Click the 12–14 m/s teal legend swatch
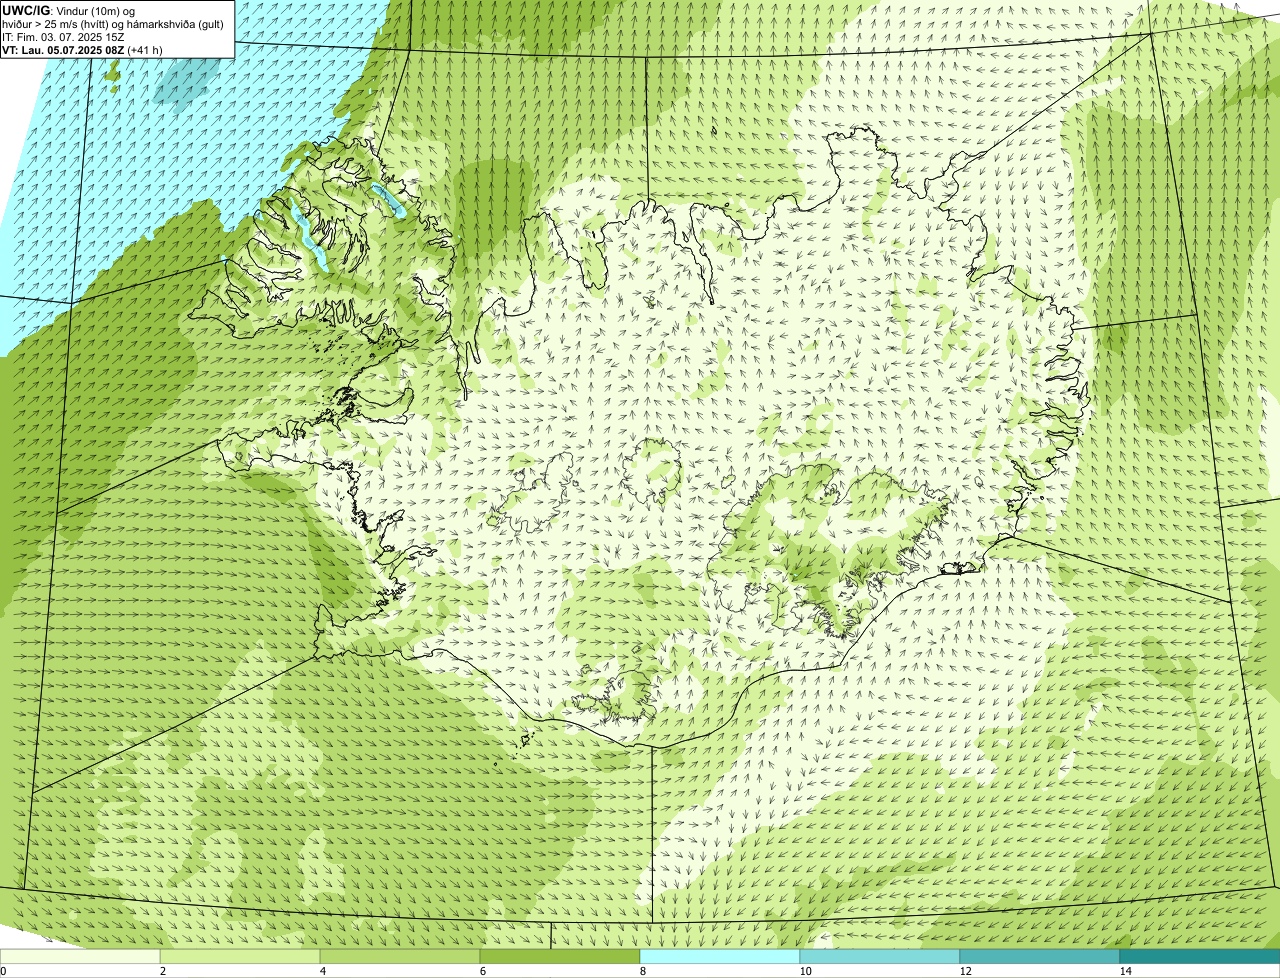This screenshot has width=1280, height=978. (x=1040, y=956)
